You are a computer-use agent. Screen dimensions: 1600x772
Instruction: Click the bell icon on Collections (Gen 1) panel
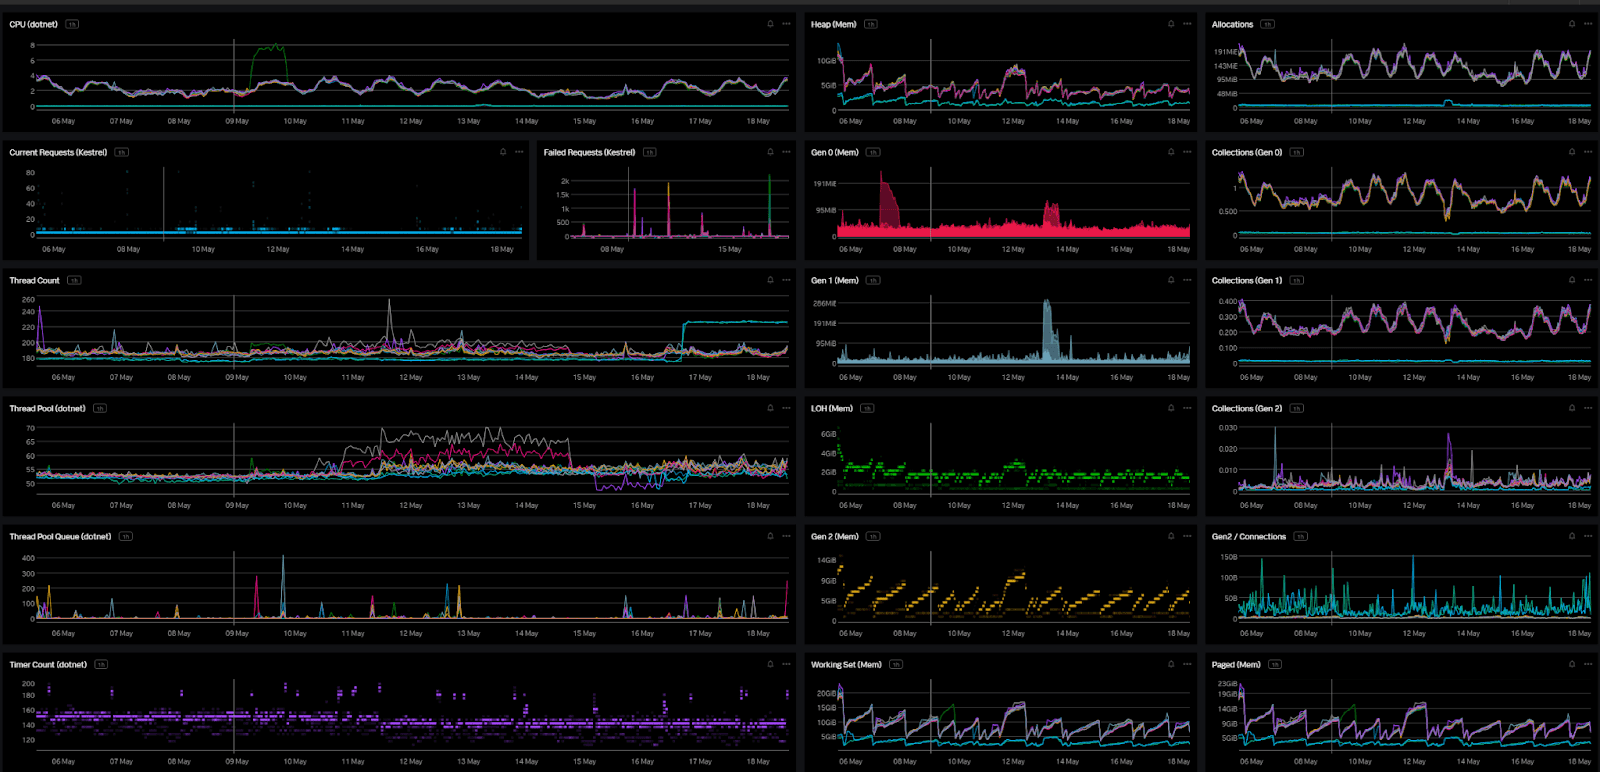(x=1572, y=280)
